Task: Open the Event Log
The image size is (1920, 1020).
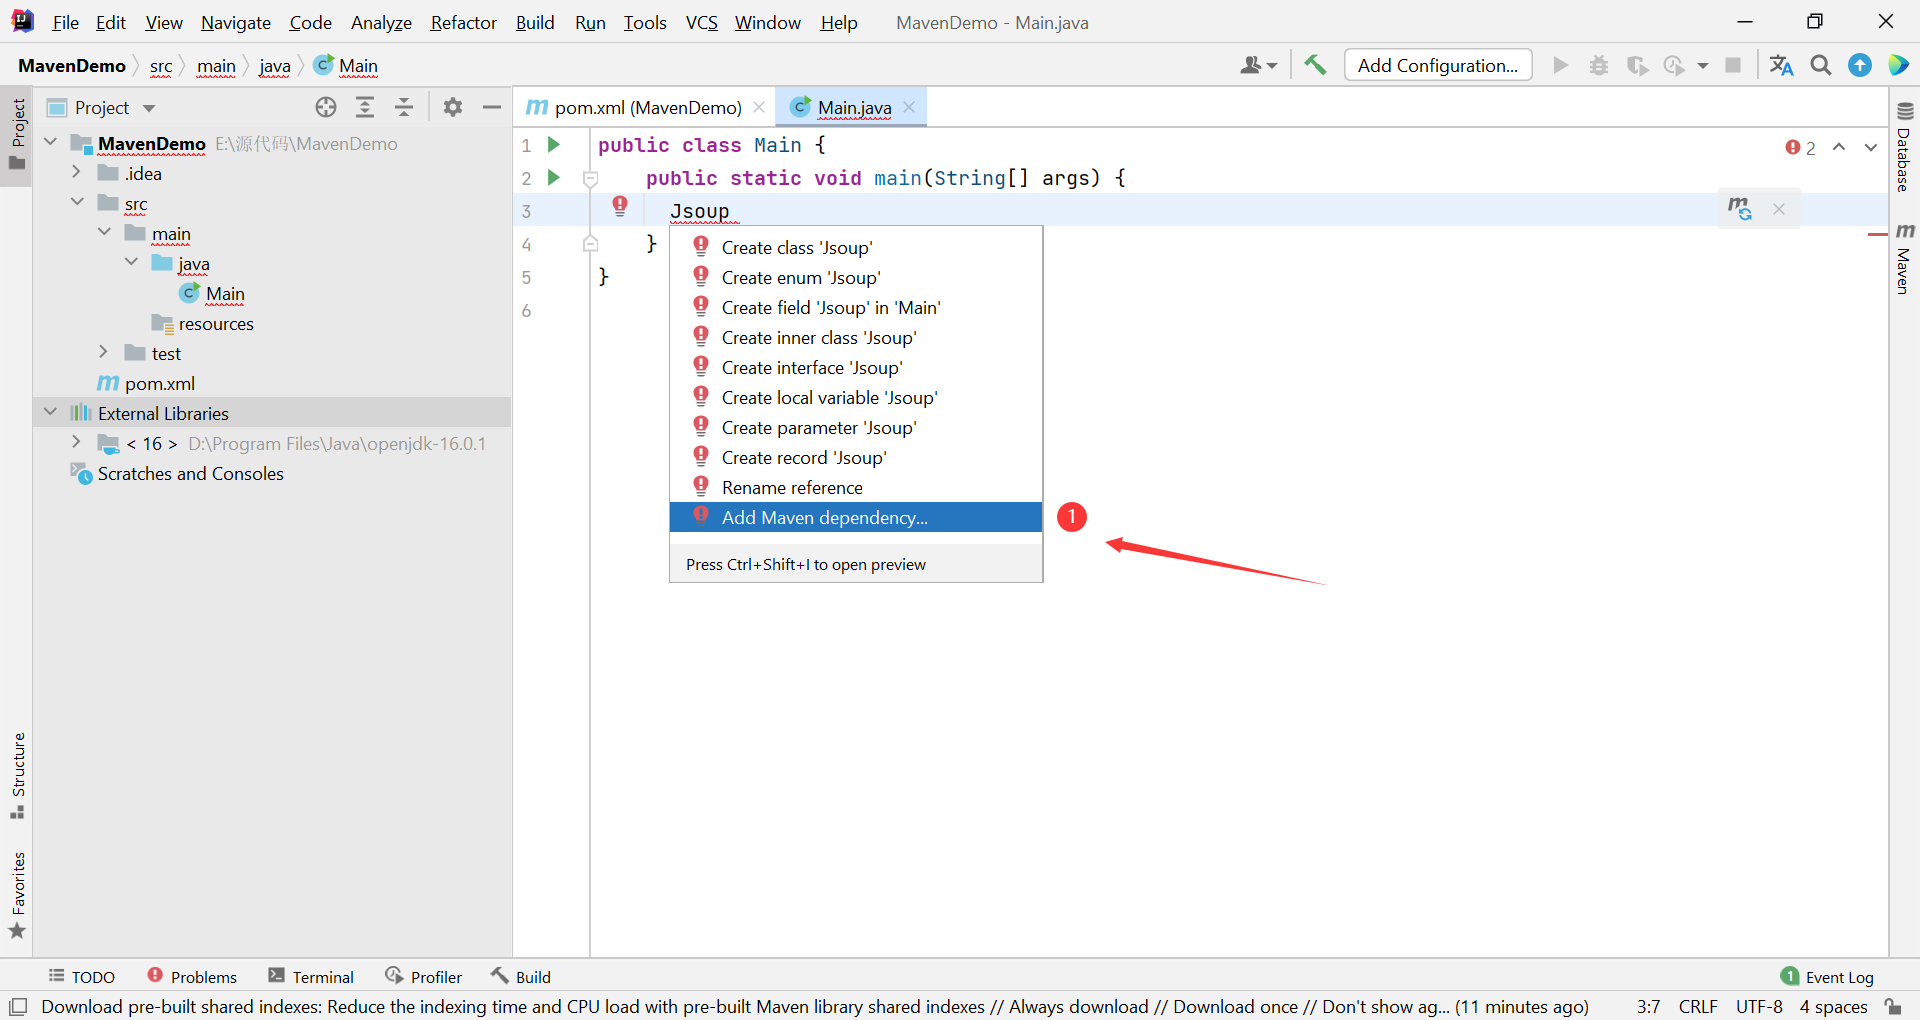Action: point(1827,977)
